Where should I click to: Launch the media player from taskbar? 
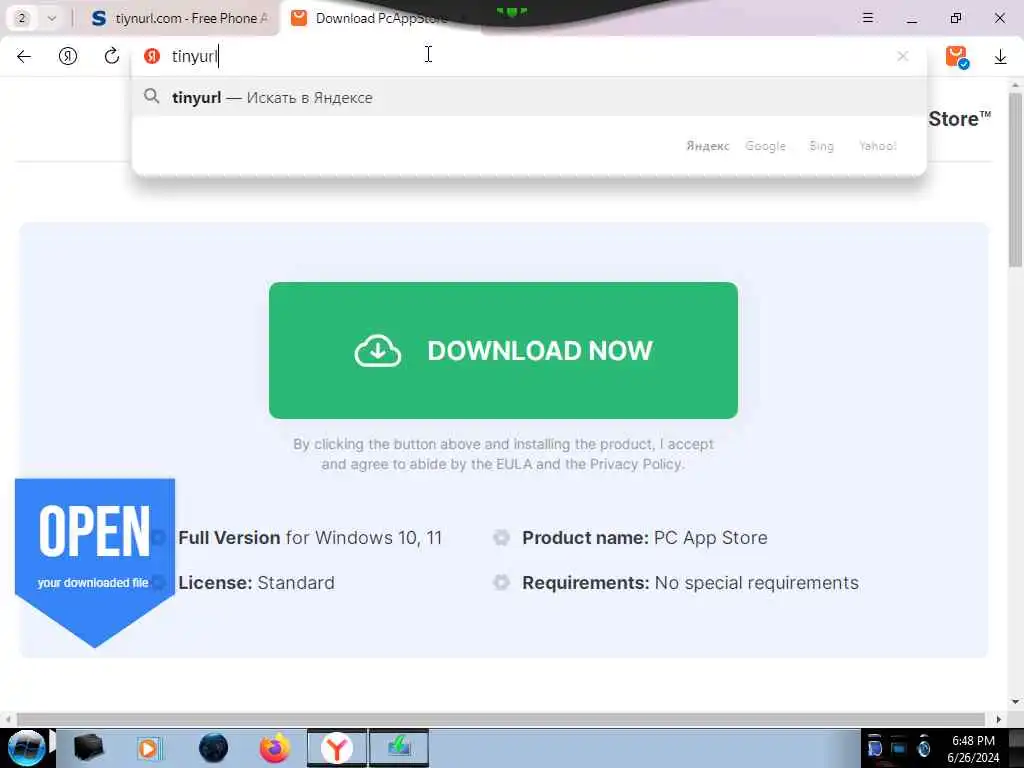(150, 748)
